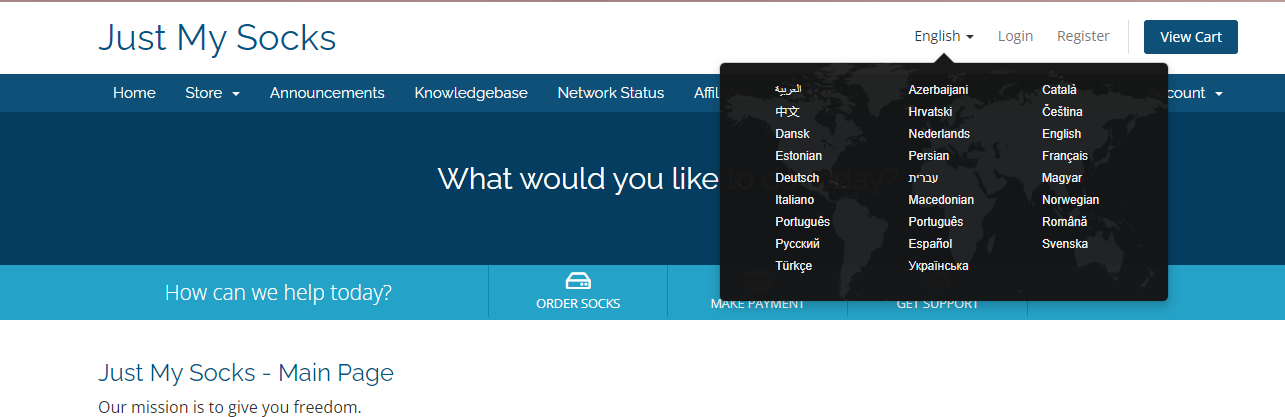Choose Dansk language
The image size is (1285, 417).
click(792, 134)
